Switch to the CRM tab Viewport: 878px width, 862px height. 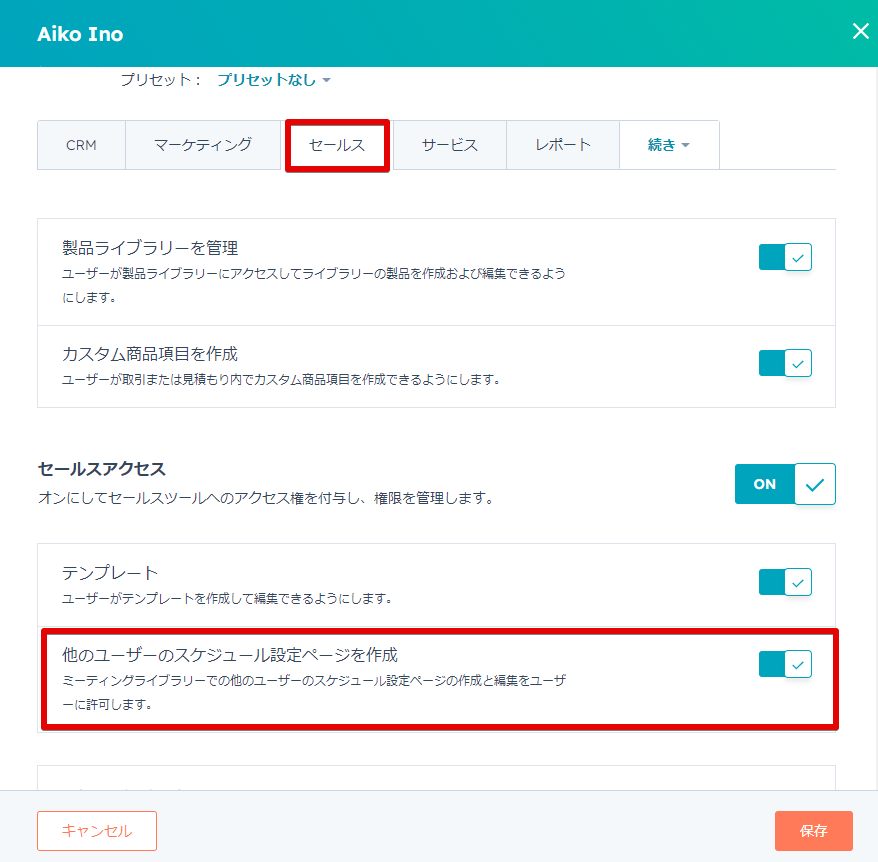(81, 145)
